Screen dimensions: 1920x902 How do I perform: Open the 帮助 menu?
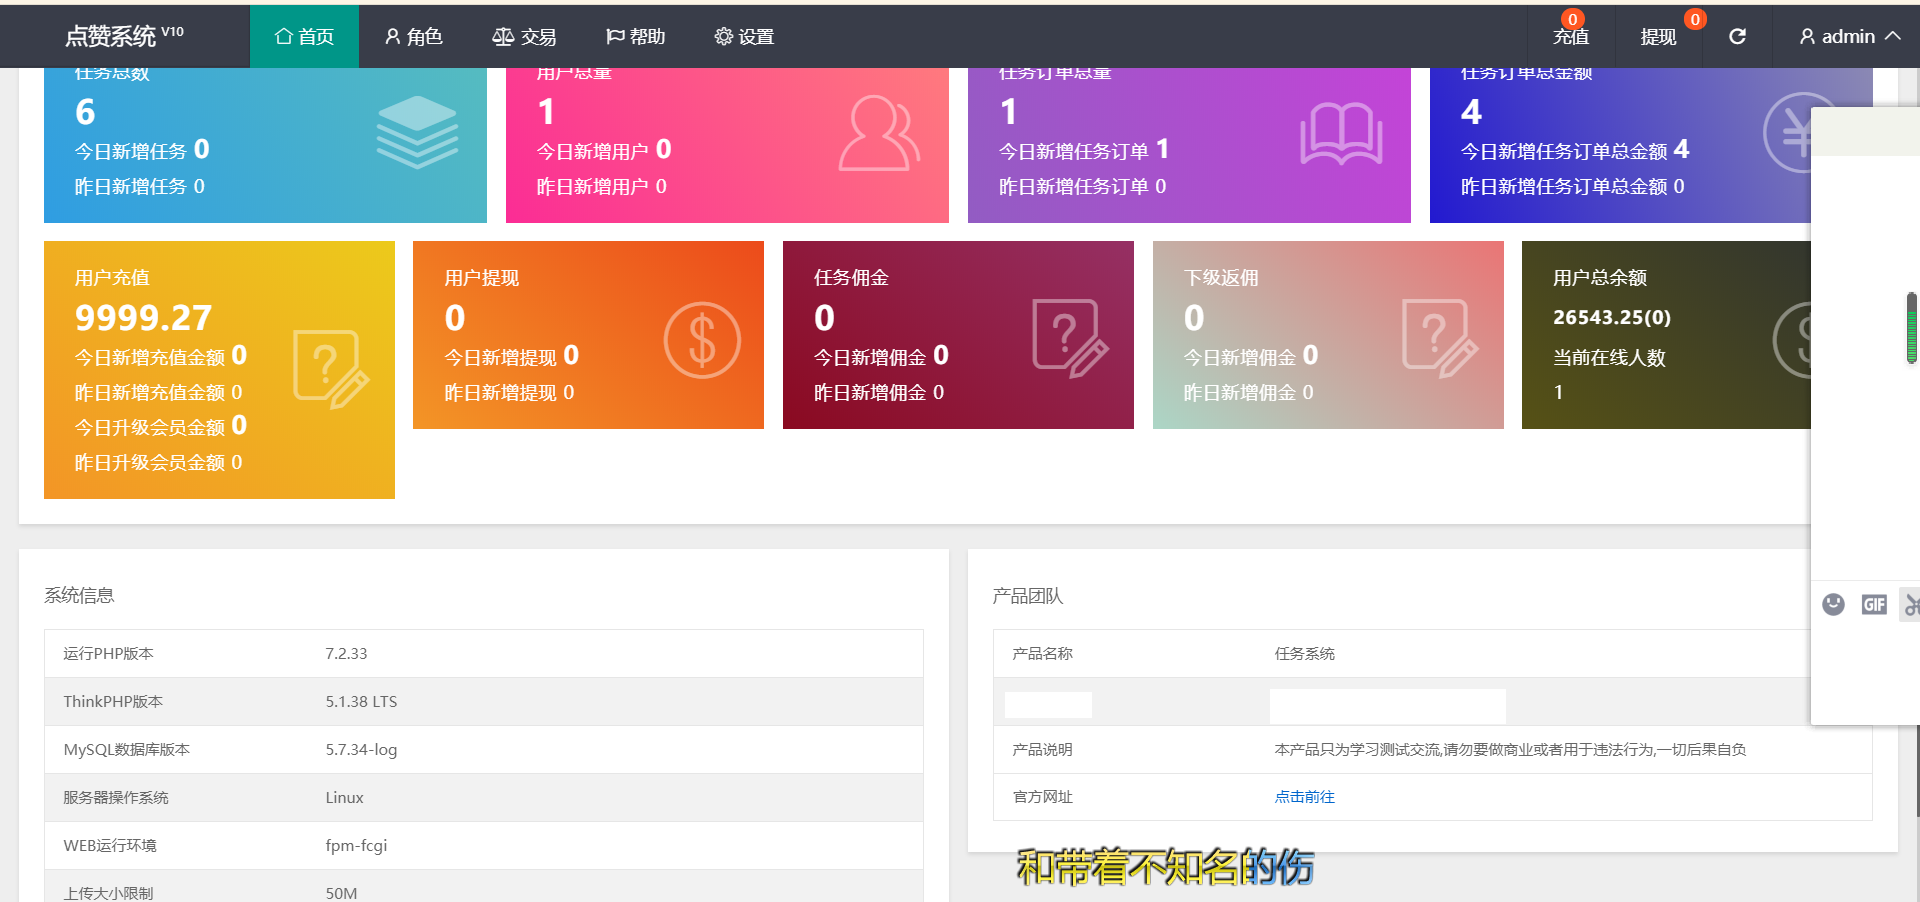click(635, 37)
